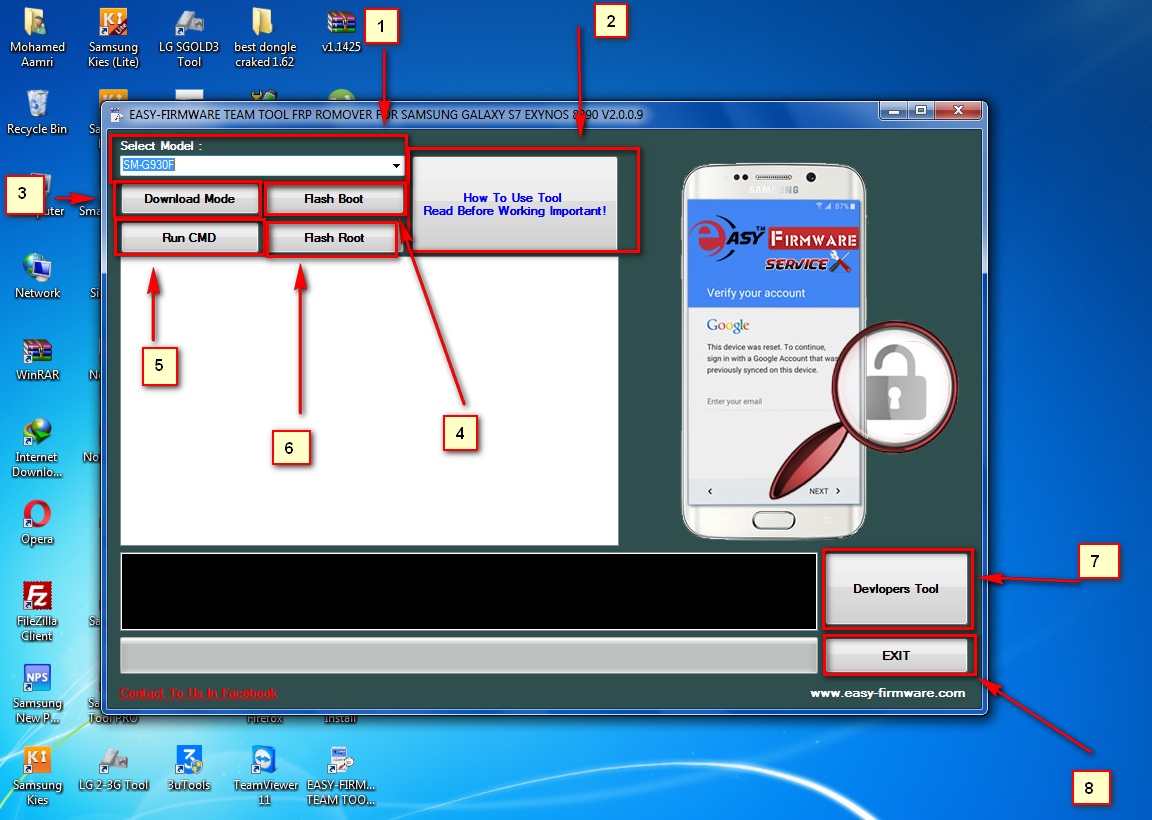Open the Recycle Bin

click(x=37, y=112)
